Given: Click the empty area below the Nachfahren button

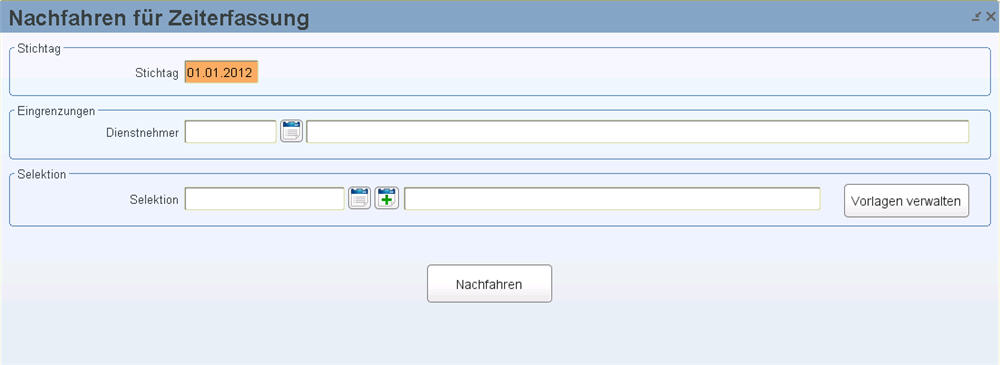Looking at the screenshot, I should pyautogui.click(x=489, y=335).
